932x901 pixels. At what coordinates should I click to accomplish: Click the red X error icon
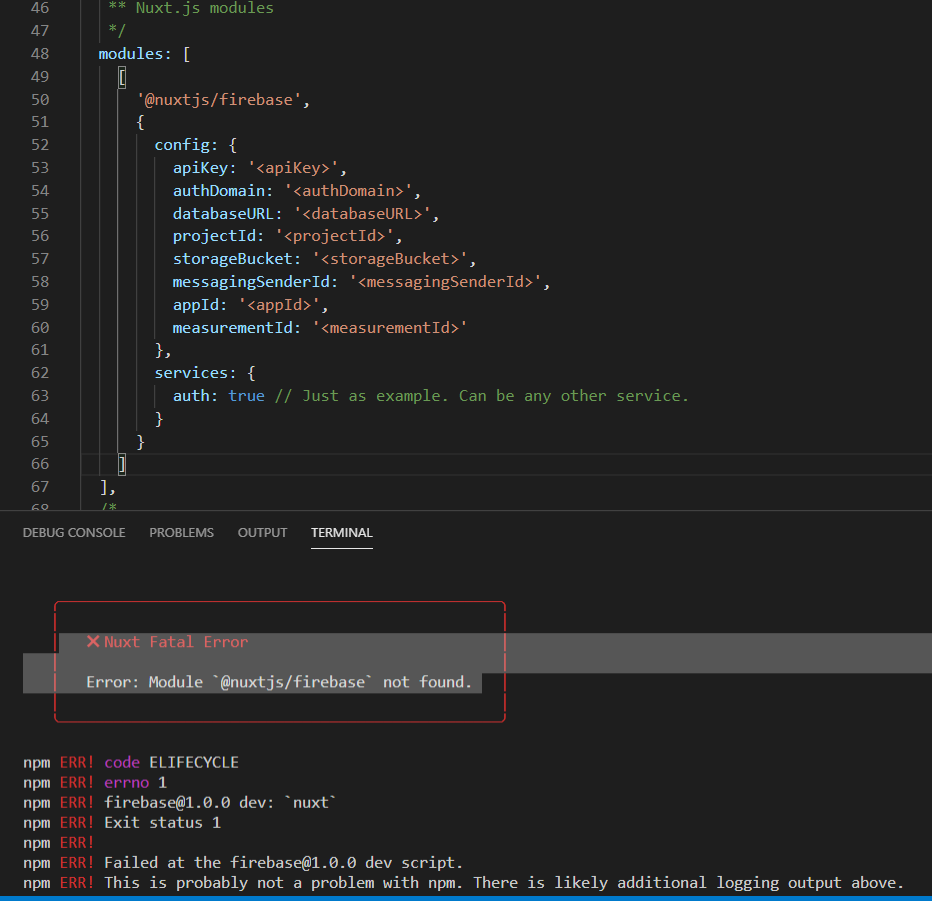pos(93,641)
